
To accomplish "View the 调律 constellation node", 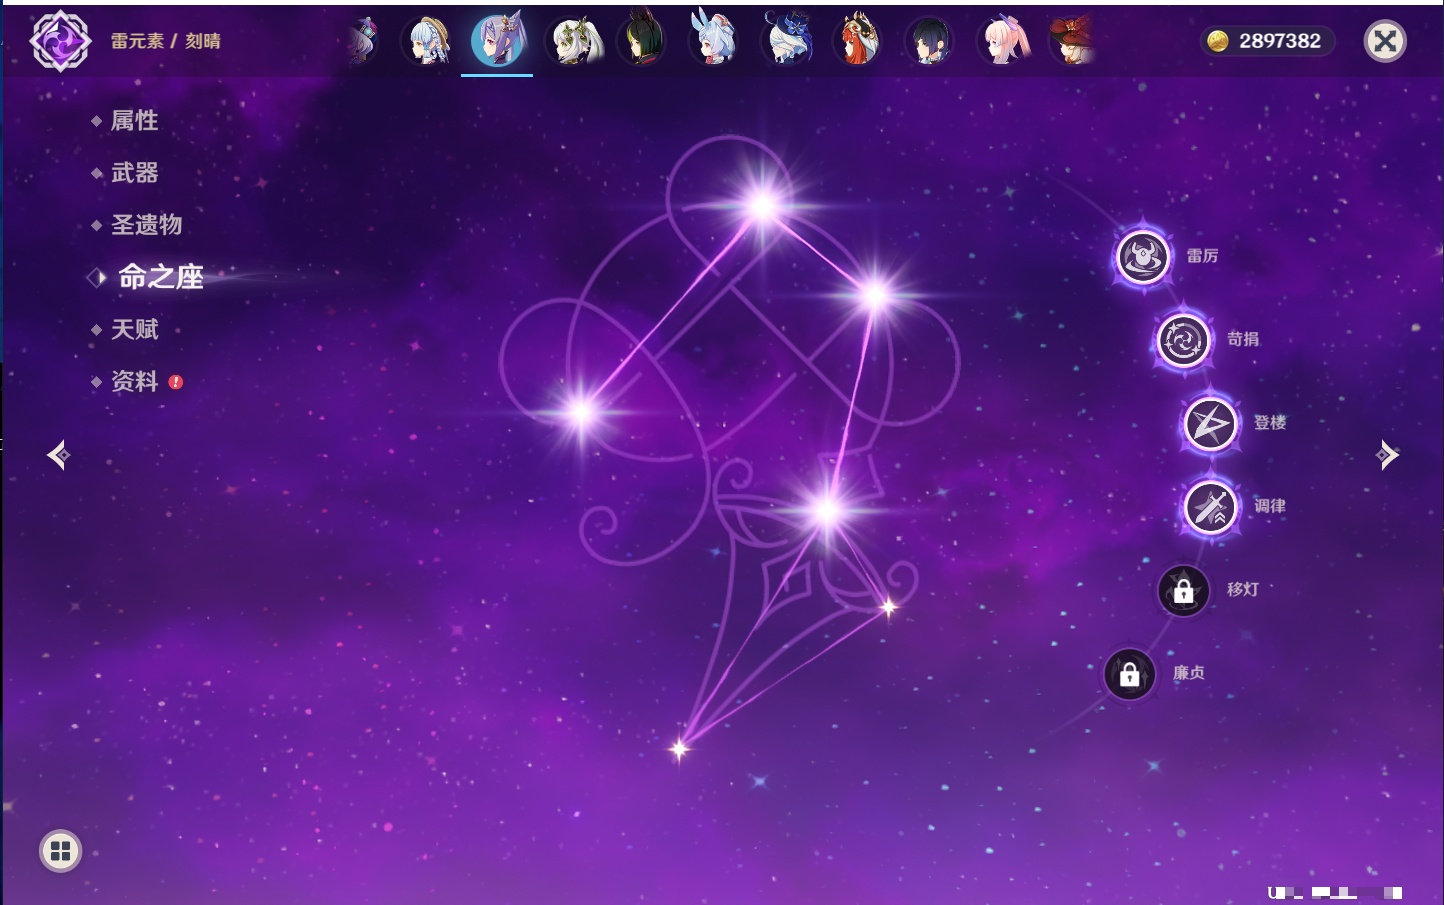I will (x=1210, y=507).
